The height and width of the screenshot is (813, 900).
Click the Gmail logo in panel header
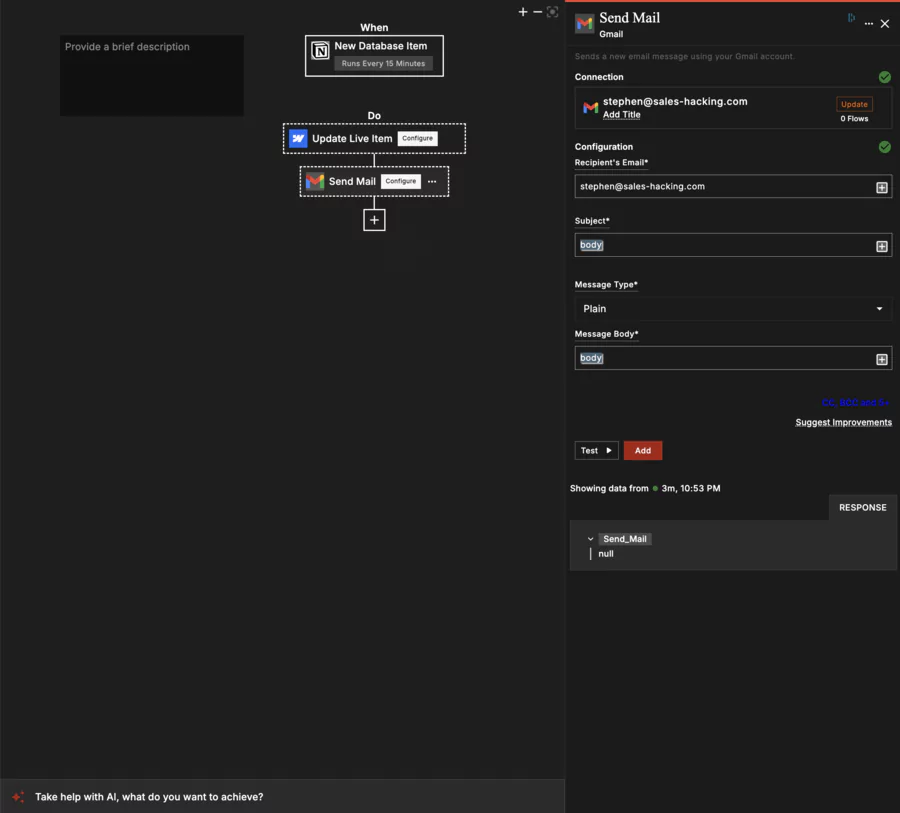click(x=584, y=24)
